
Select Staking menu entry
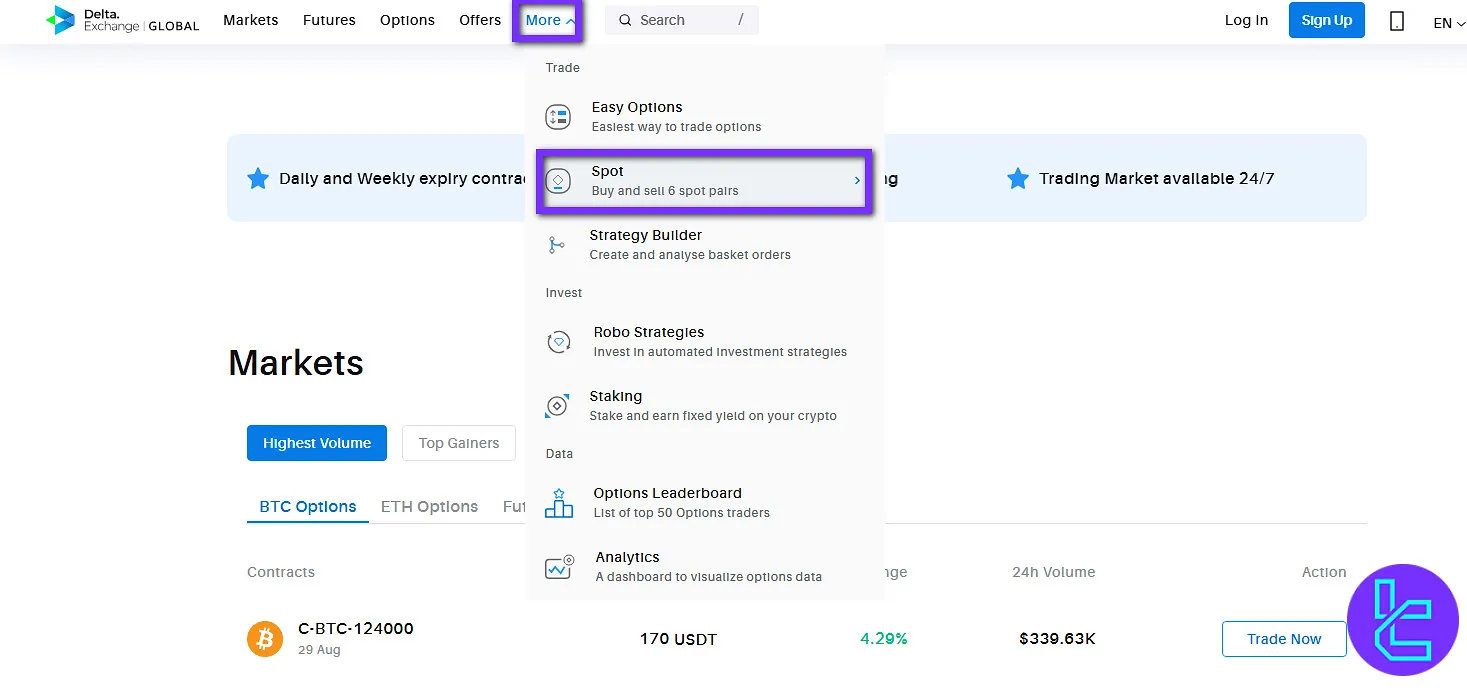click(x=705, y=406)
